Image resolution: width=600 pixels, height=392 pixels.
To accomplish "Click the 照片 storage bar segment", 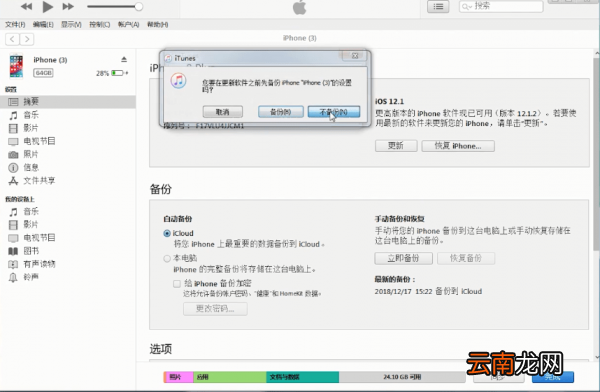I will coord(179,377).
